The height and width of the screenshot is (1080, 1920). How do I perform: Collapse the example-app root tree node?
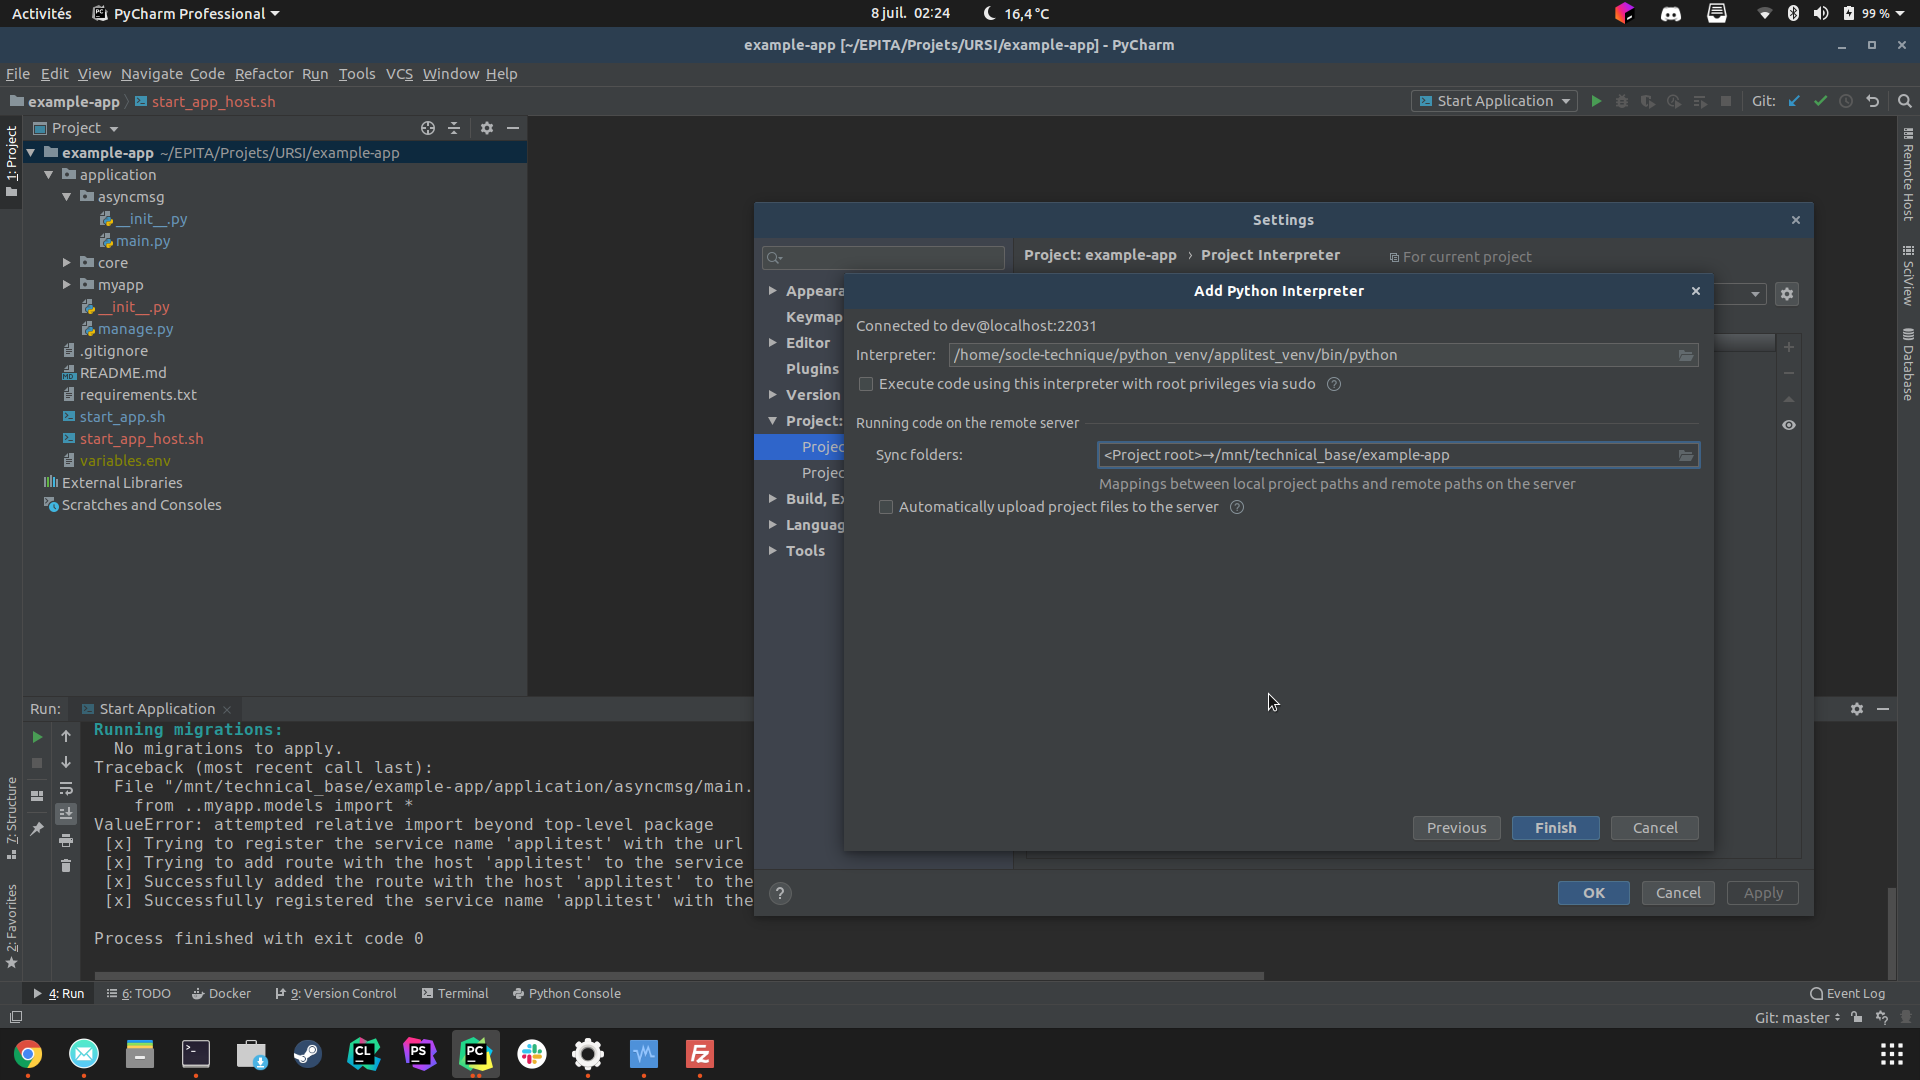31,153
